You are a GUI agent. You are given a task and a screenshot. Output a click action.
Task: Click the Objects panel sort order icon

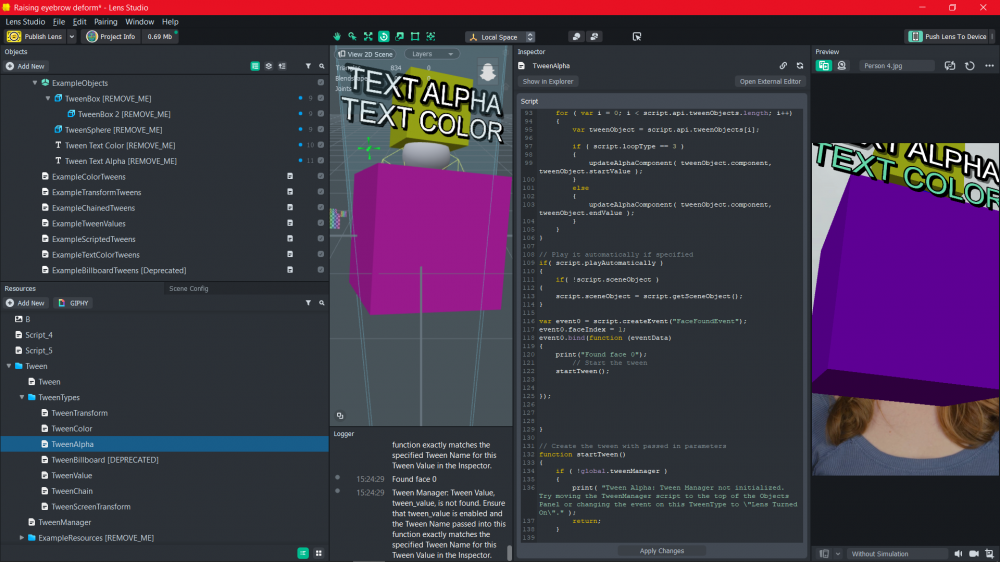[282, 66]
